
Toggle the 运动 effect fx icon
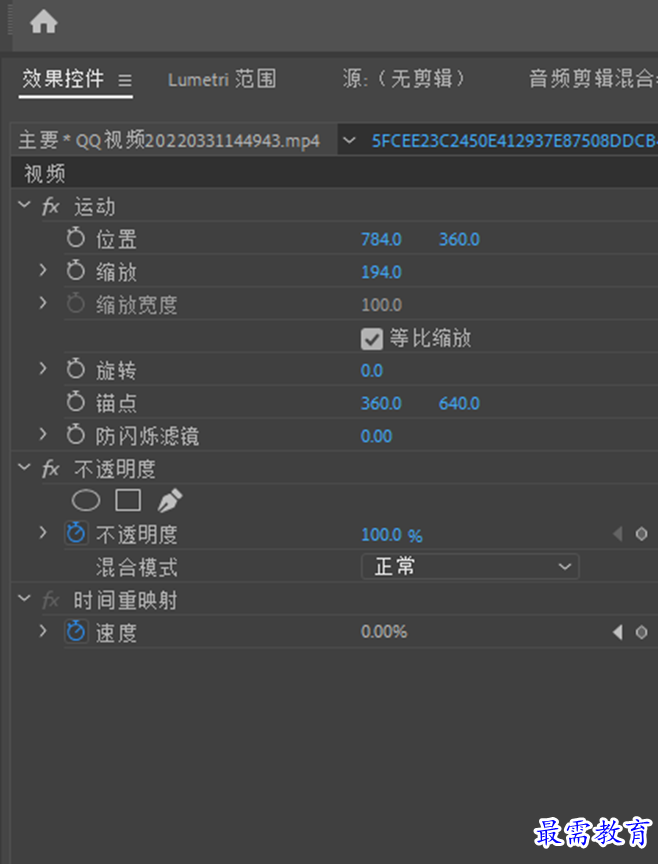click(50, 207)
